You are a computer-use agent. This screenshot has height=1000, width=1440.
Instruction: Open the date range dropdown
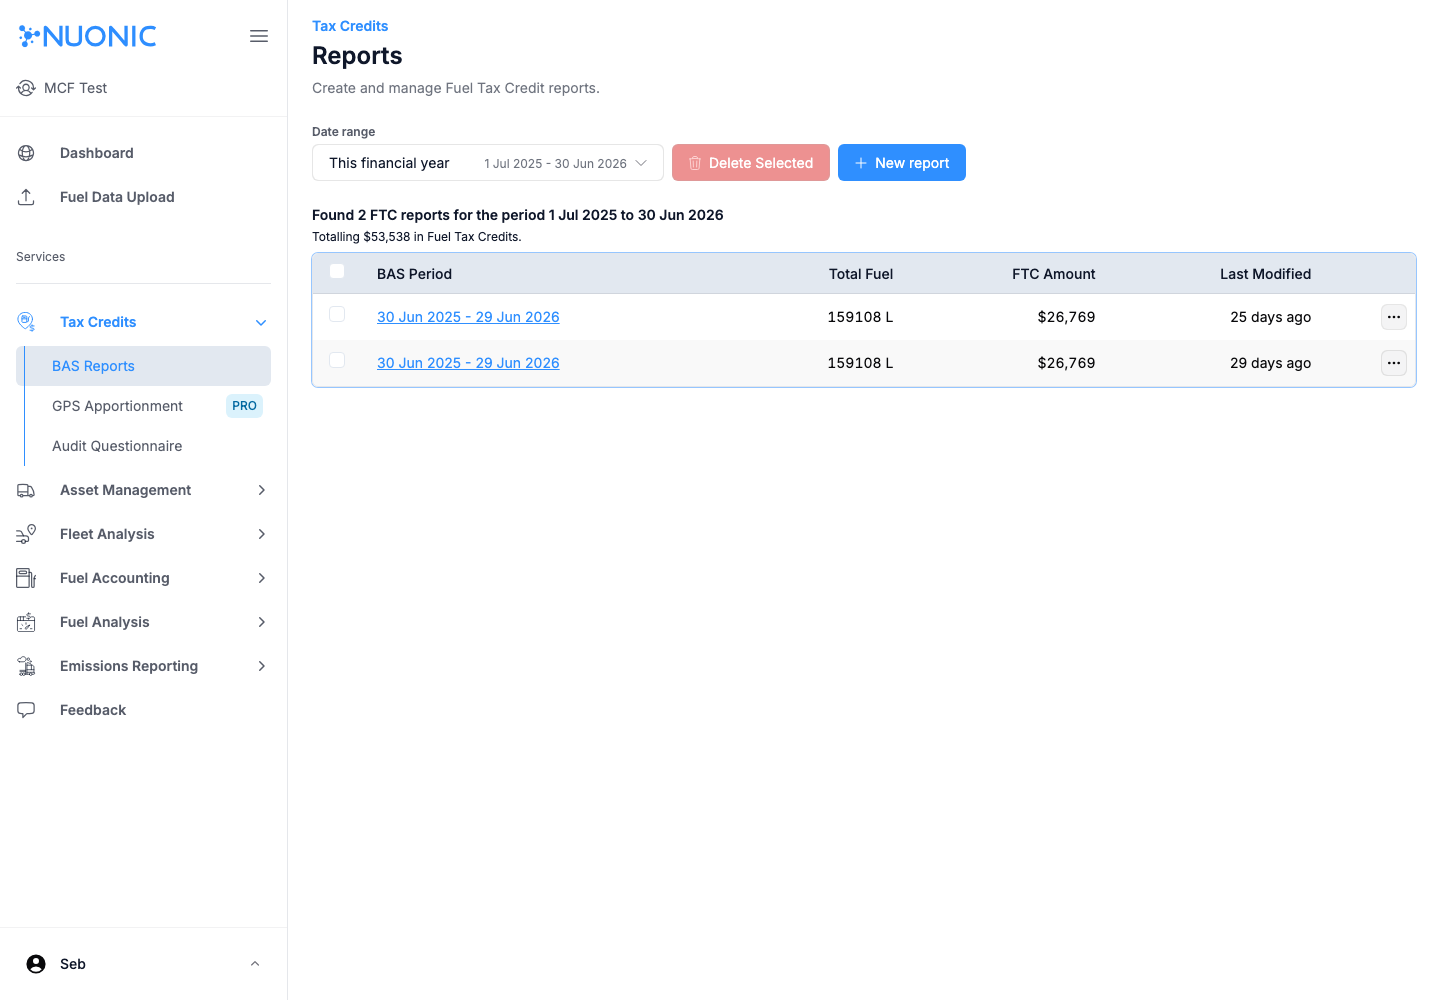click(487, 162)
